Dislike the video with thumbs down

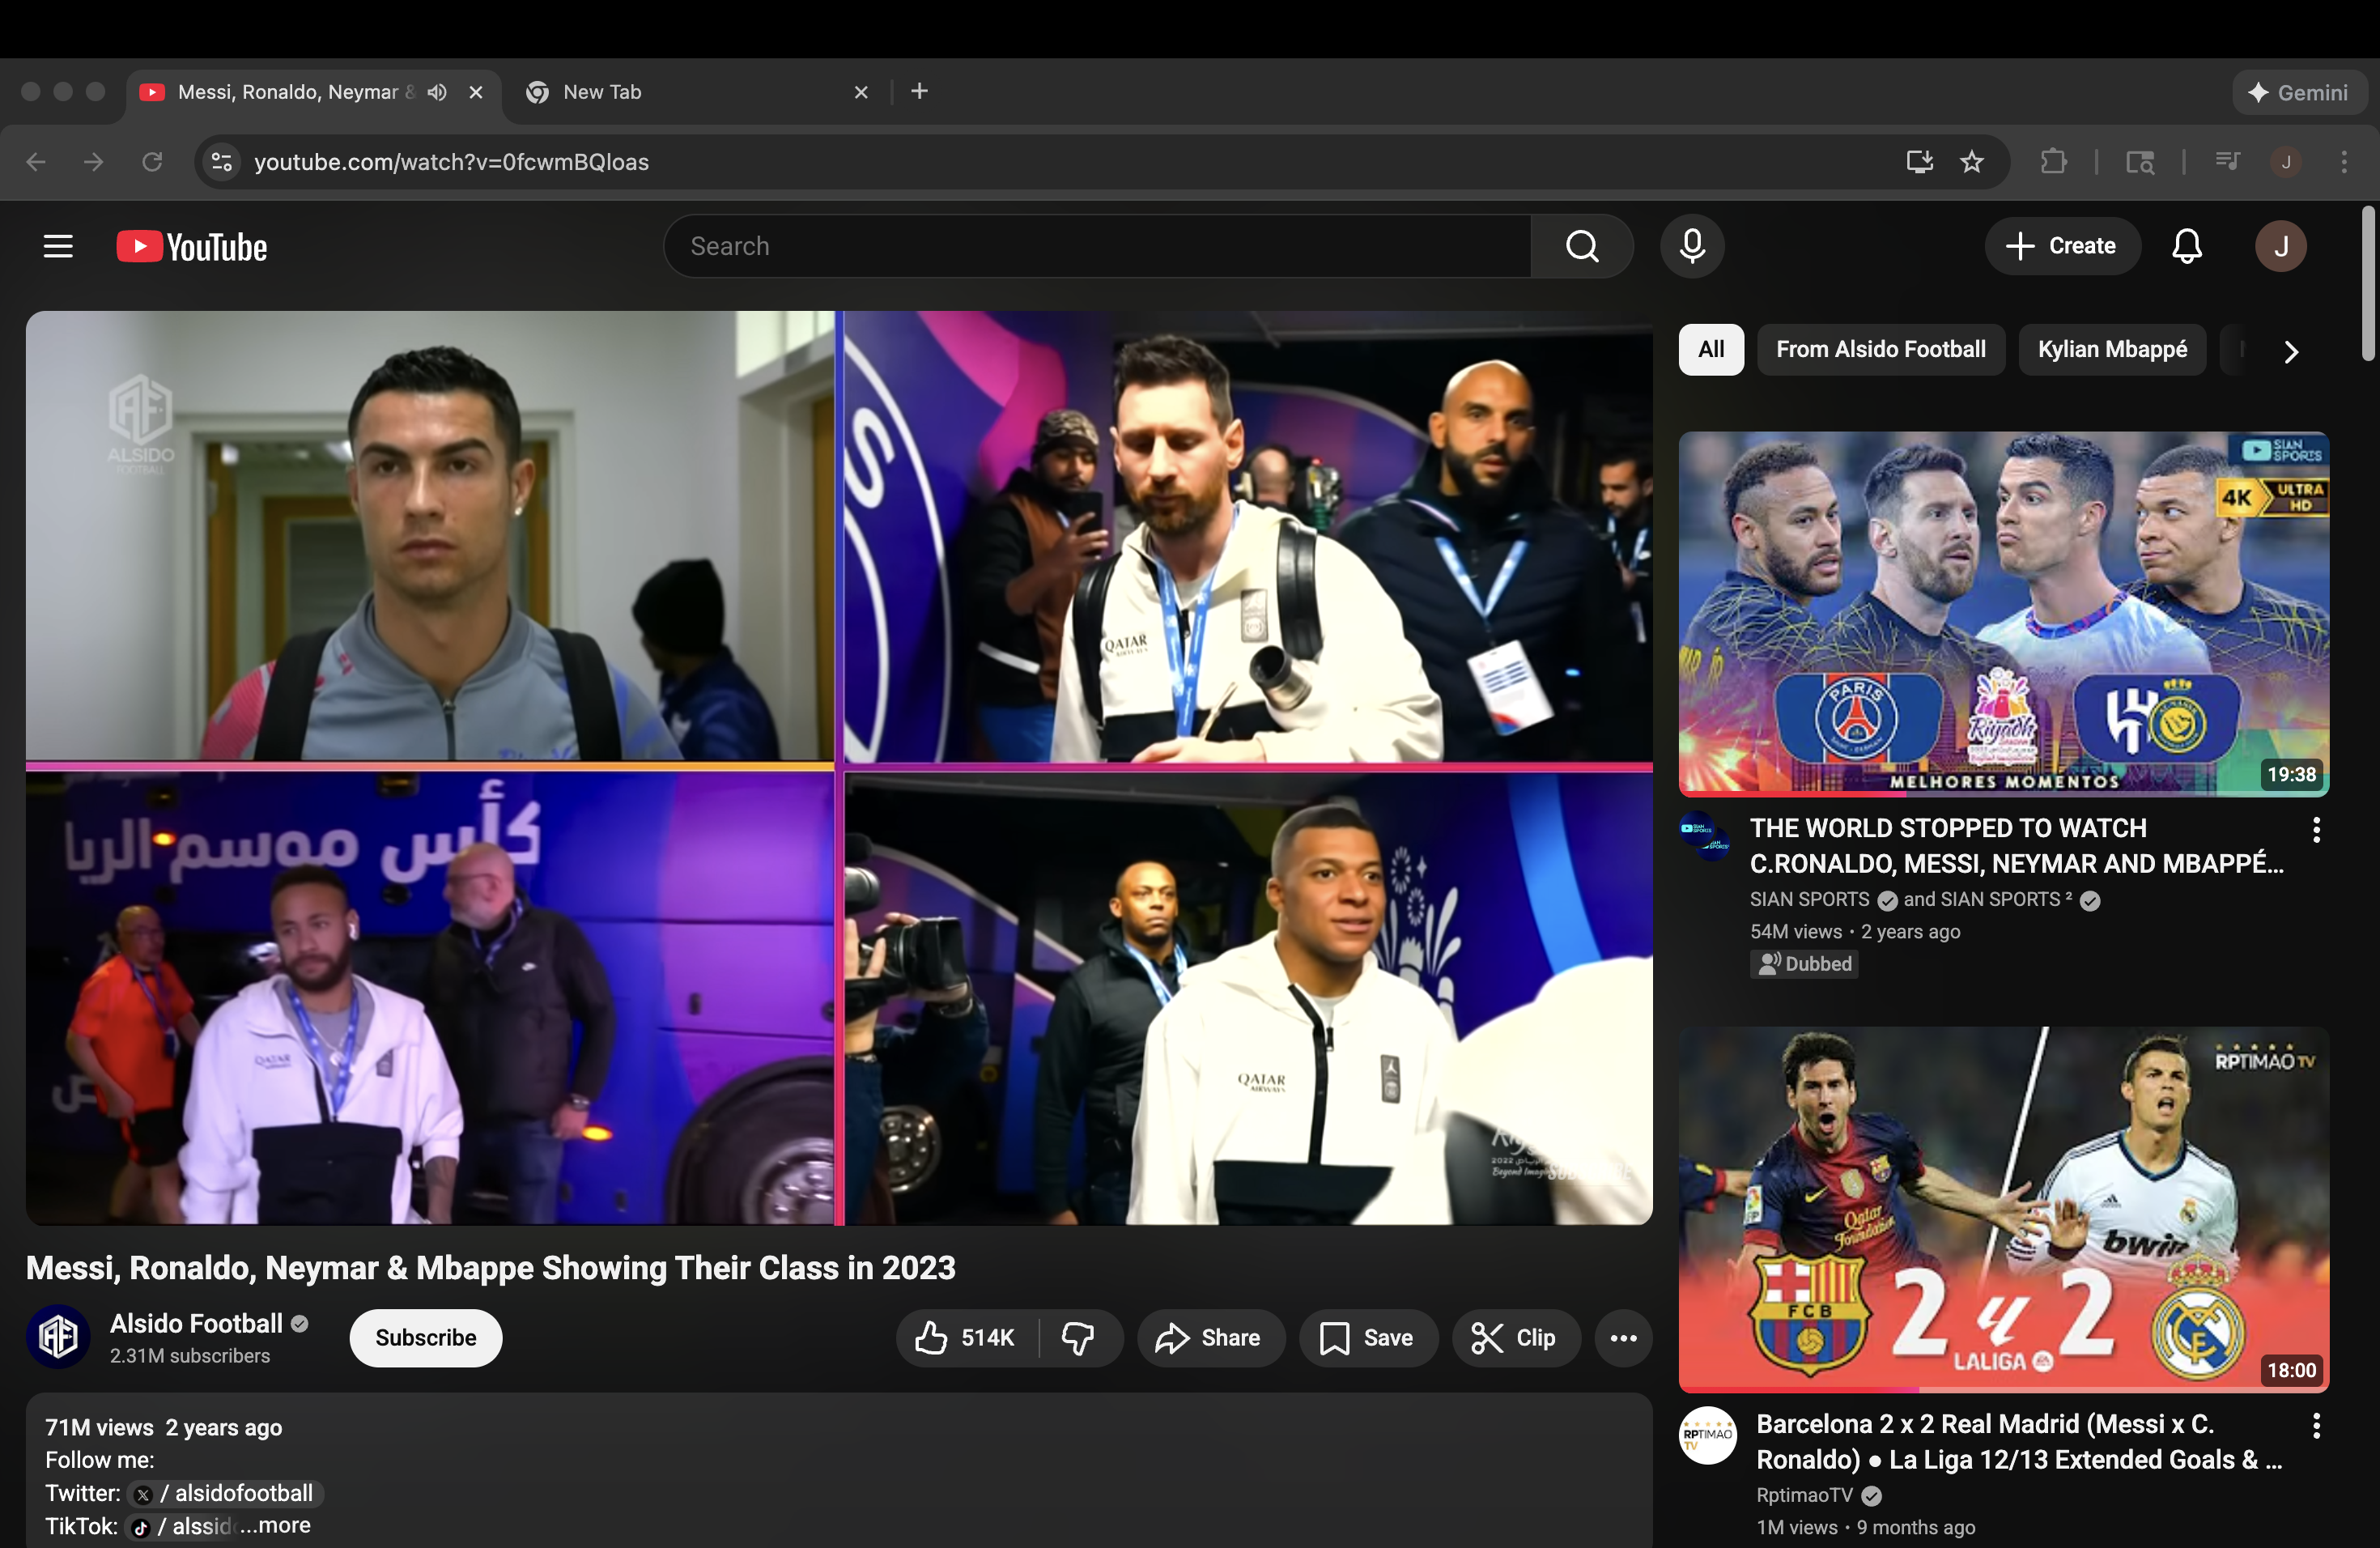[x=1078, y=1338]
